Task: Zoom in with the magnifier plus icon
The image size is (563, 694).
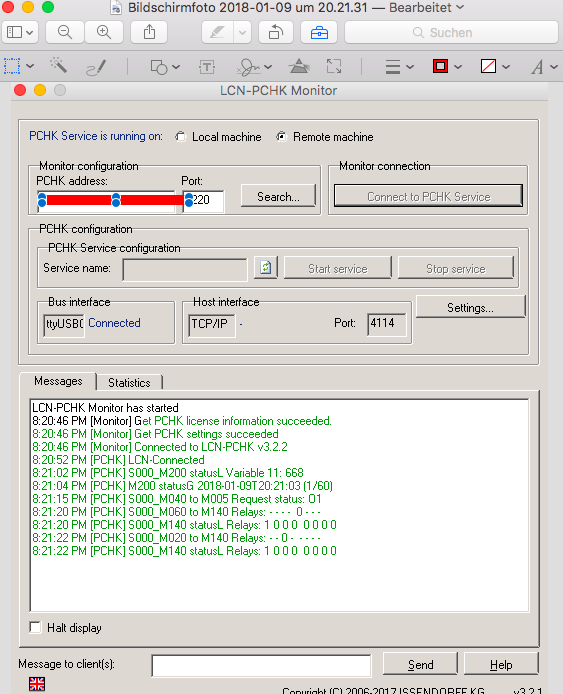Action: coord(104,32)
